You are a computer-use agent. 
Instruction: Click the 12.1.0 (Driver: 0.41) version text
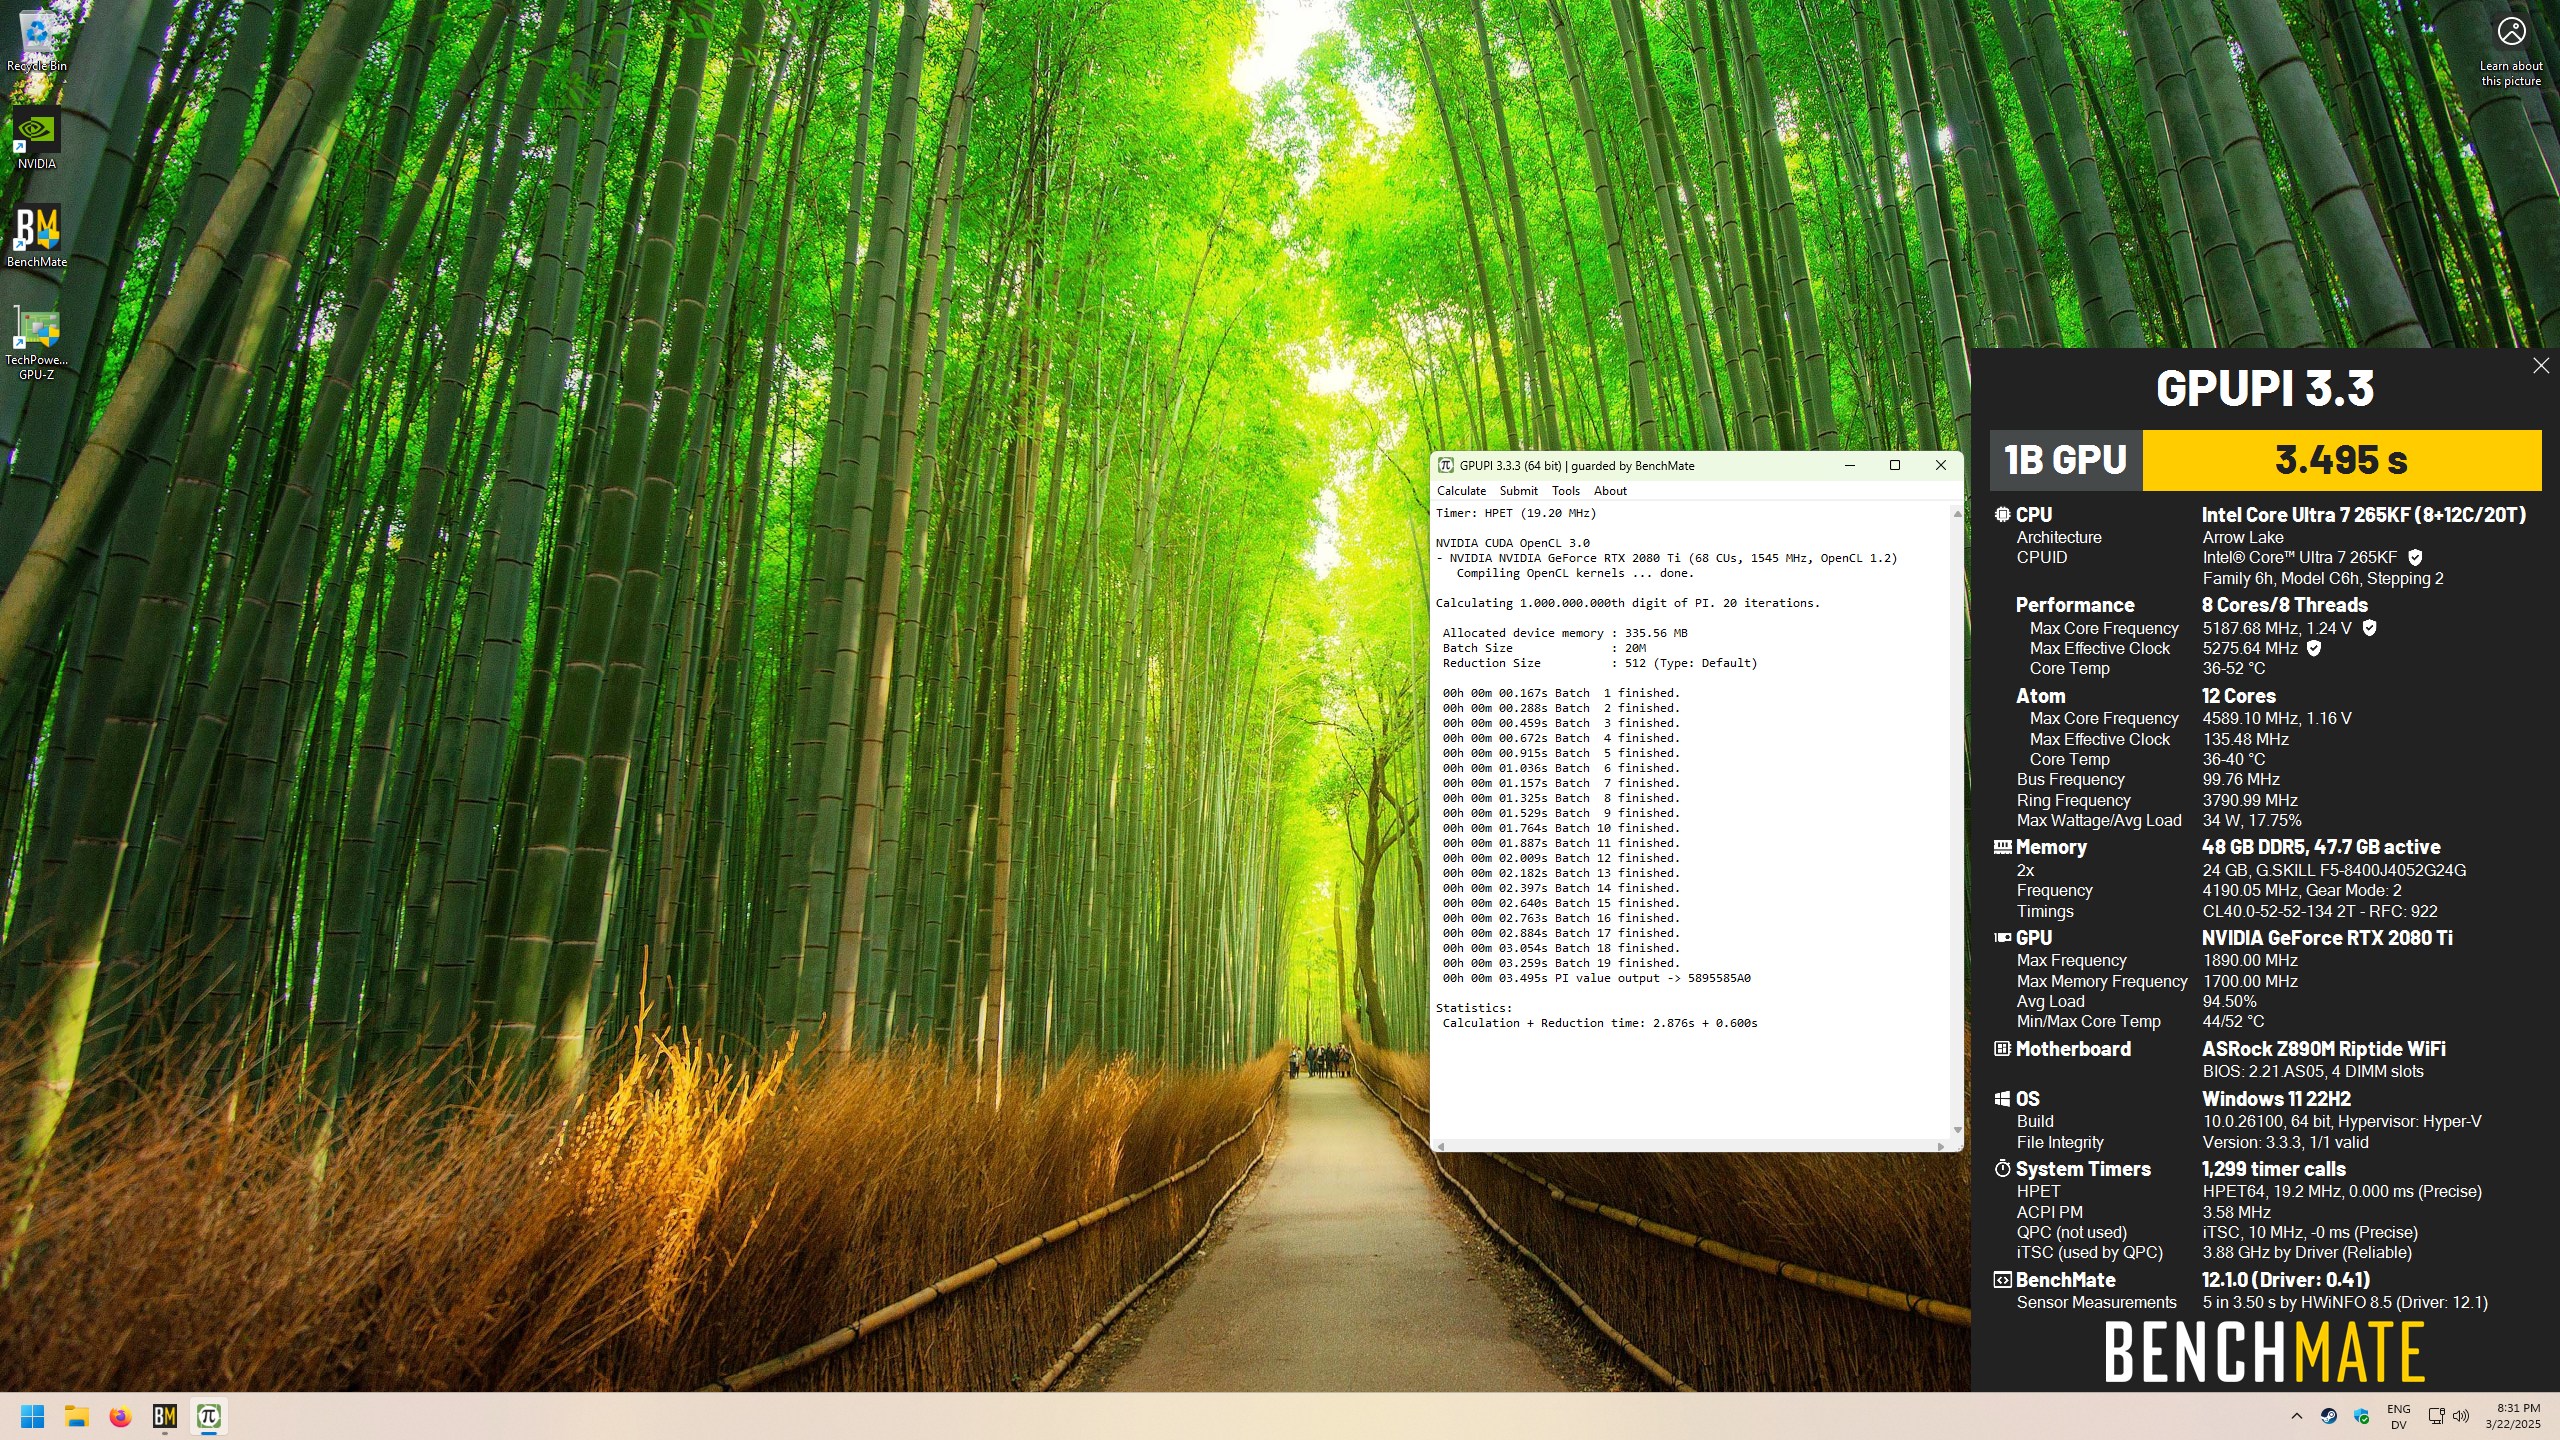point(2286,1280)
